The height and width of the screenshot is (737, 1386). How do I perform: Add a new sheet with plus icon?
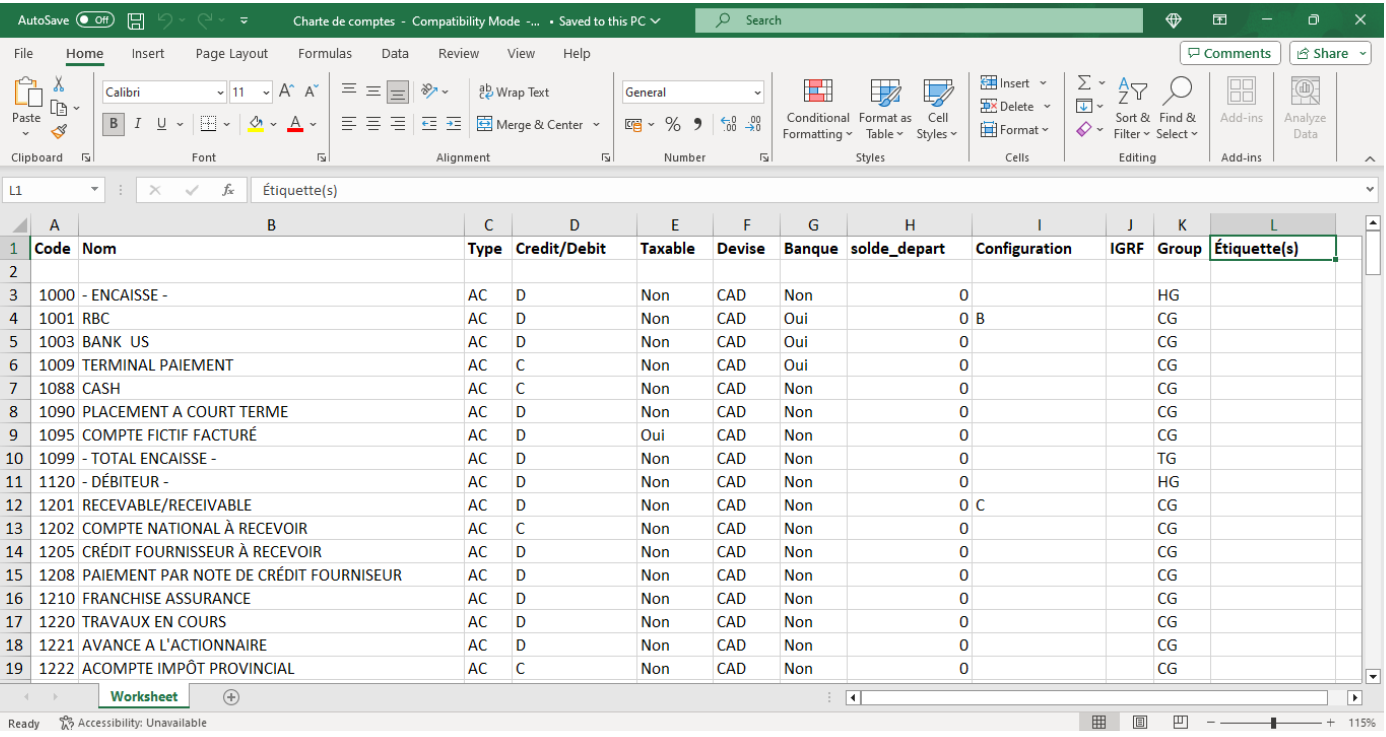click(x=231, y=697)
